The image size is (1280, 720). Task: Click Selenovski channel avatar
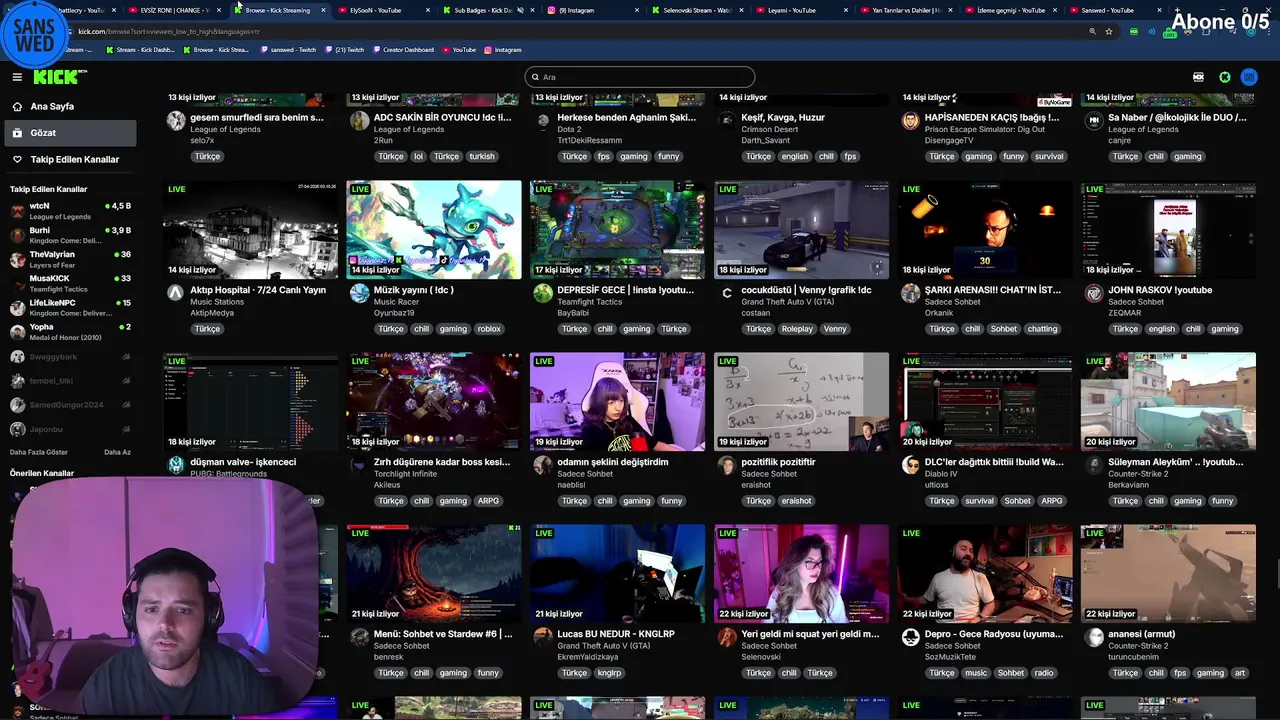click(x=727, y=637)
